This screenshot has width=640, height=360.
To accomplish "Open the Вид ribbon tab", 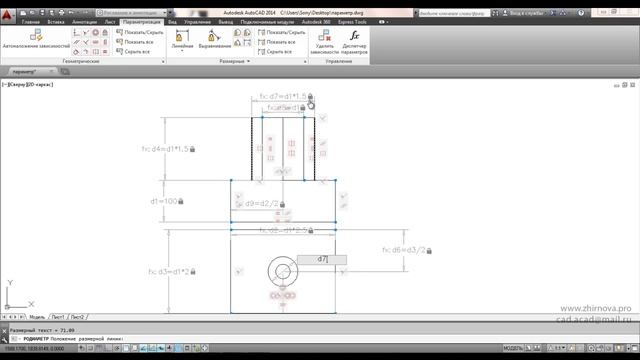I will point(173,22).
